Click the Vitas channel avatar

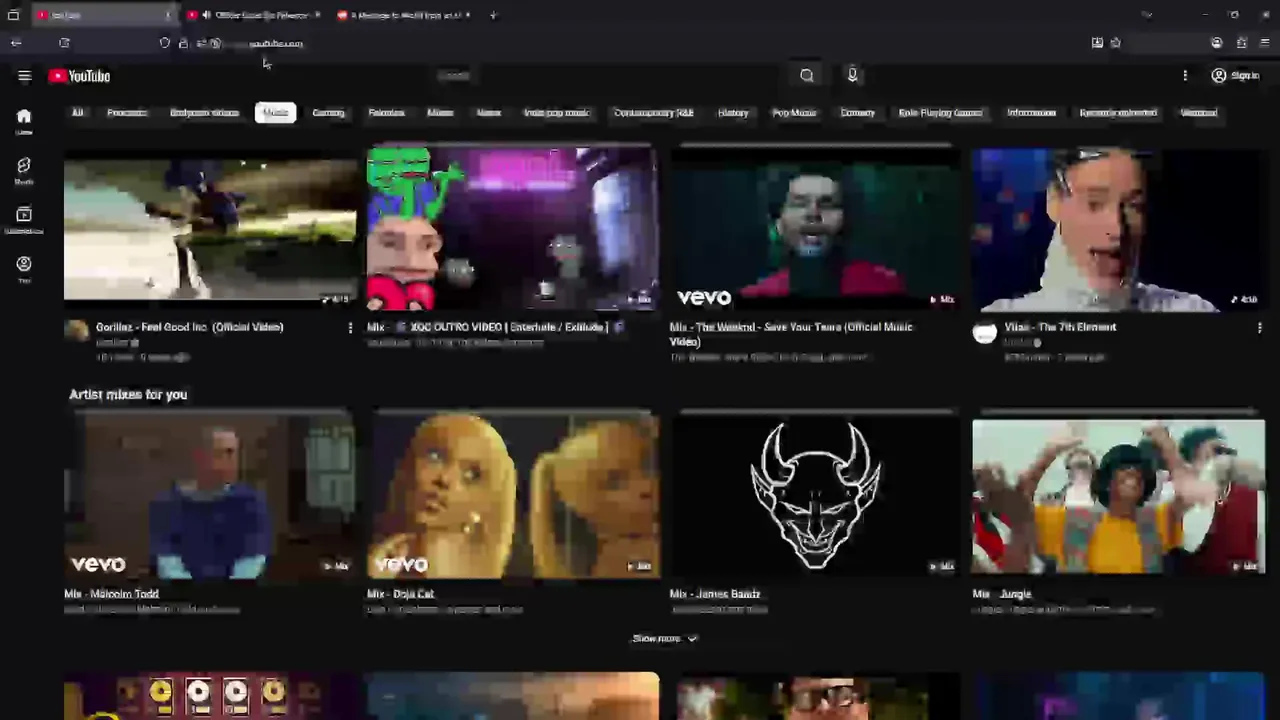click(x=985, y=332)
